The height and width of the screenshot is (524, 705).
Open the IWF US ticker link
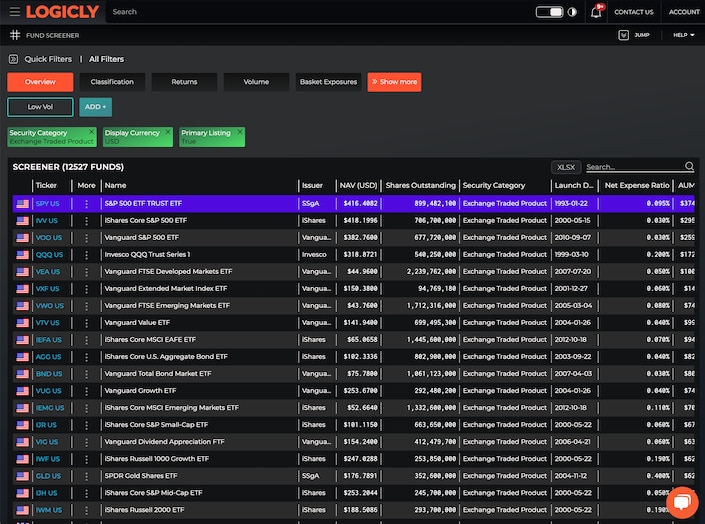pyautogui.click(x=48, y=459)
